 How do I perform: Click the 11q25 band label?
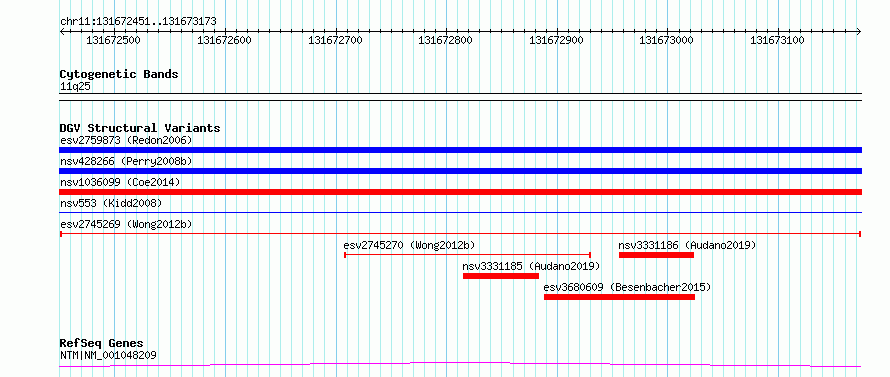pyautogui.click(x=75, y=87)
